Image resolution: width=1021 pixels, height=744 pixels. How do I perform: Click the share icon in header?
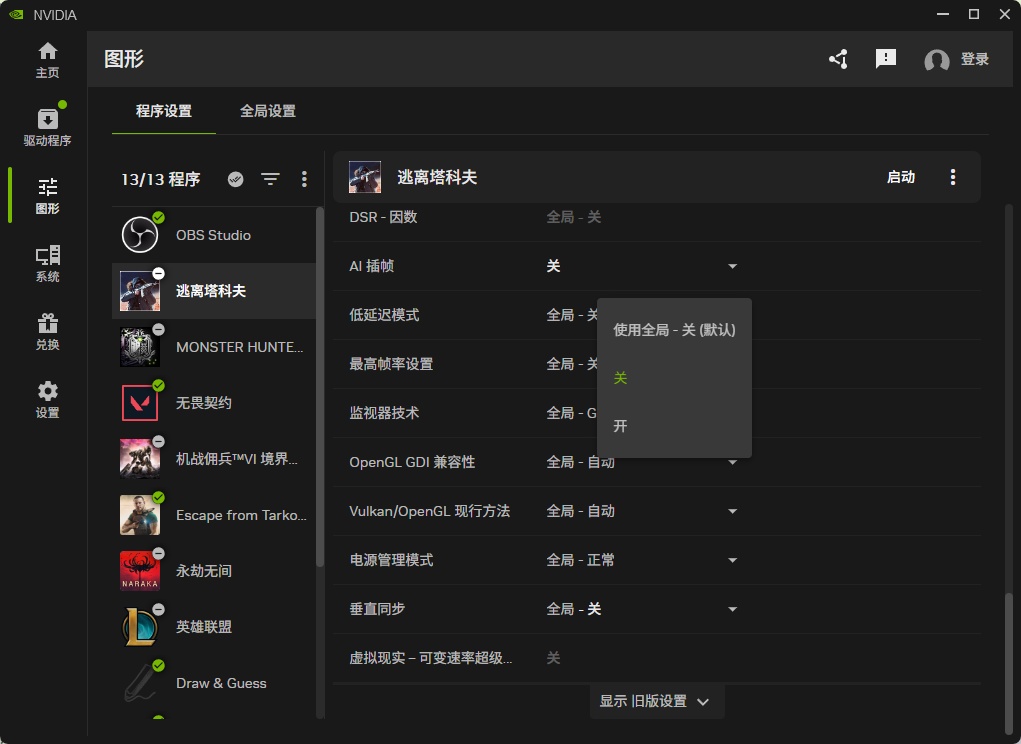point(838,60)
